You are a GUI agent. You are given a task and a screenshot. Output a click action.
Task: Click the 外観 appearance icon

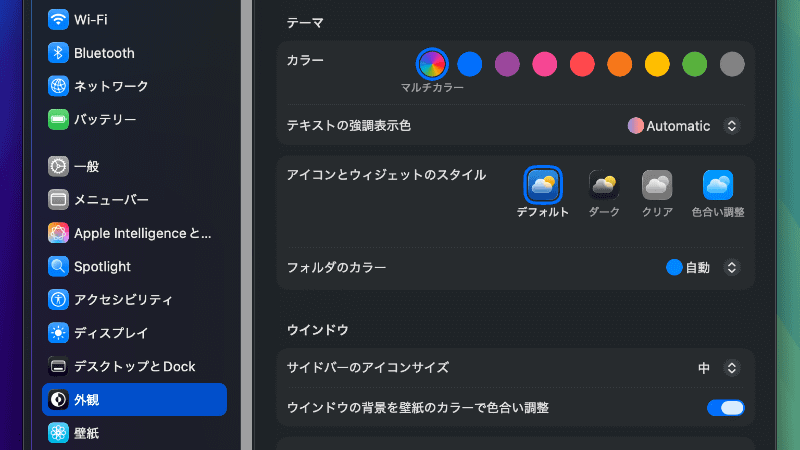click(58, 399)
